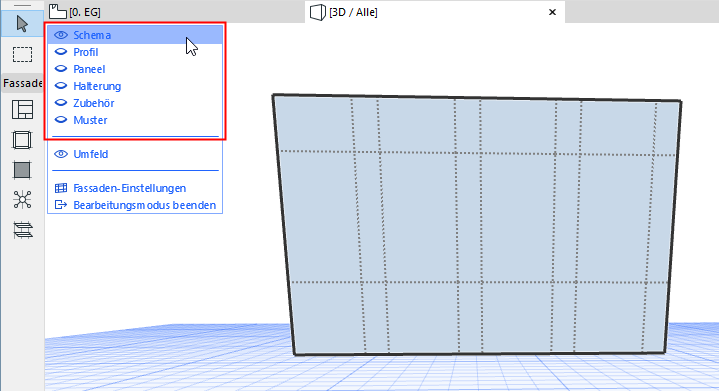This screenshot has width=719, height=391.
Task: Select the Arrow selection tool
Action: coord(22,24)
